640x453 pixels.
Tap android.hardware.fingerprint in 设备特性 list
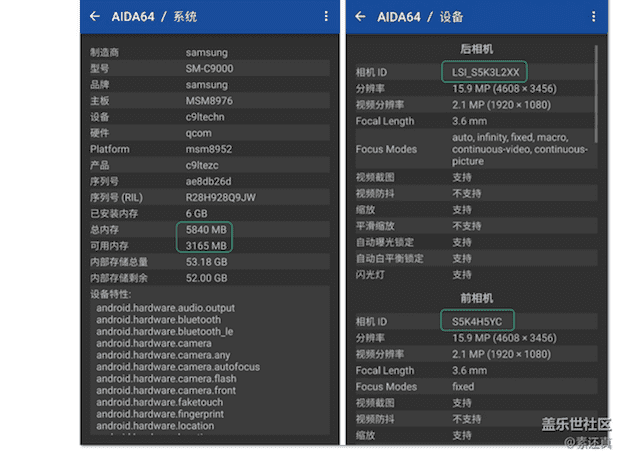pos(160,413)
